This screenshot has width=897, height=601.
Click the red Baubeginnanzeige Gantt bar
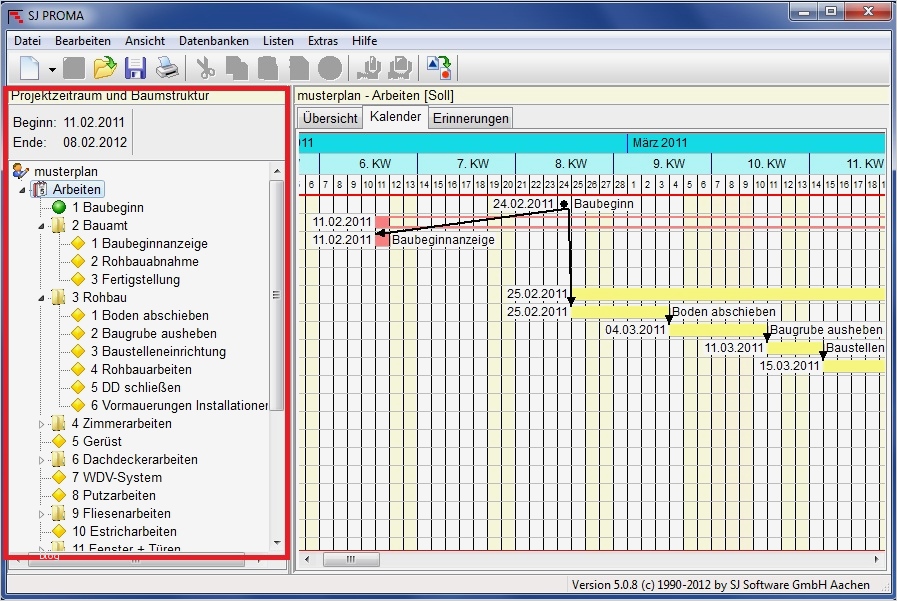tap(382, 240)
